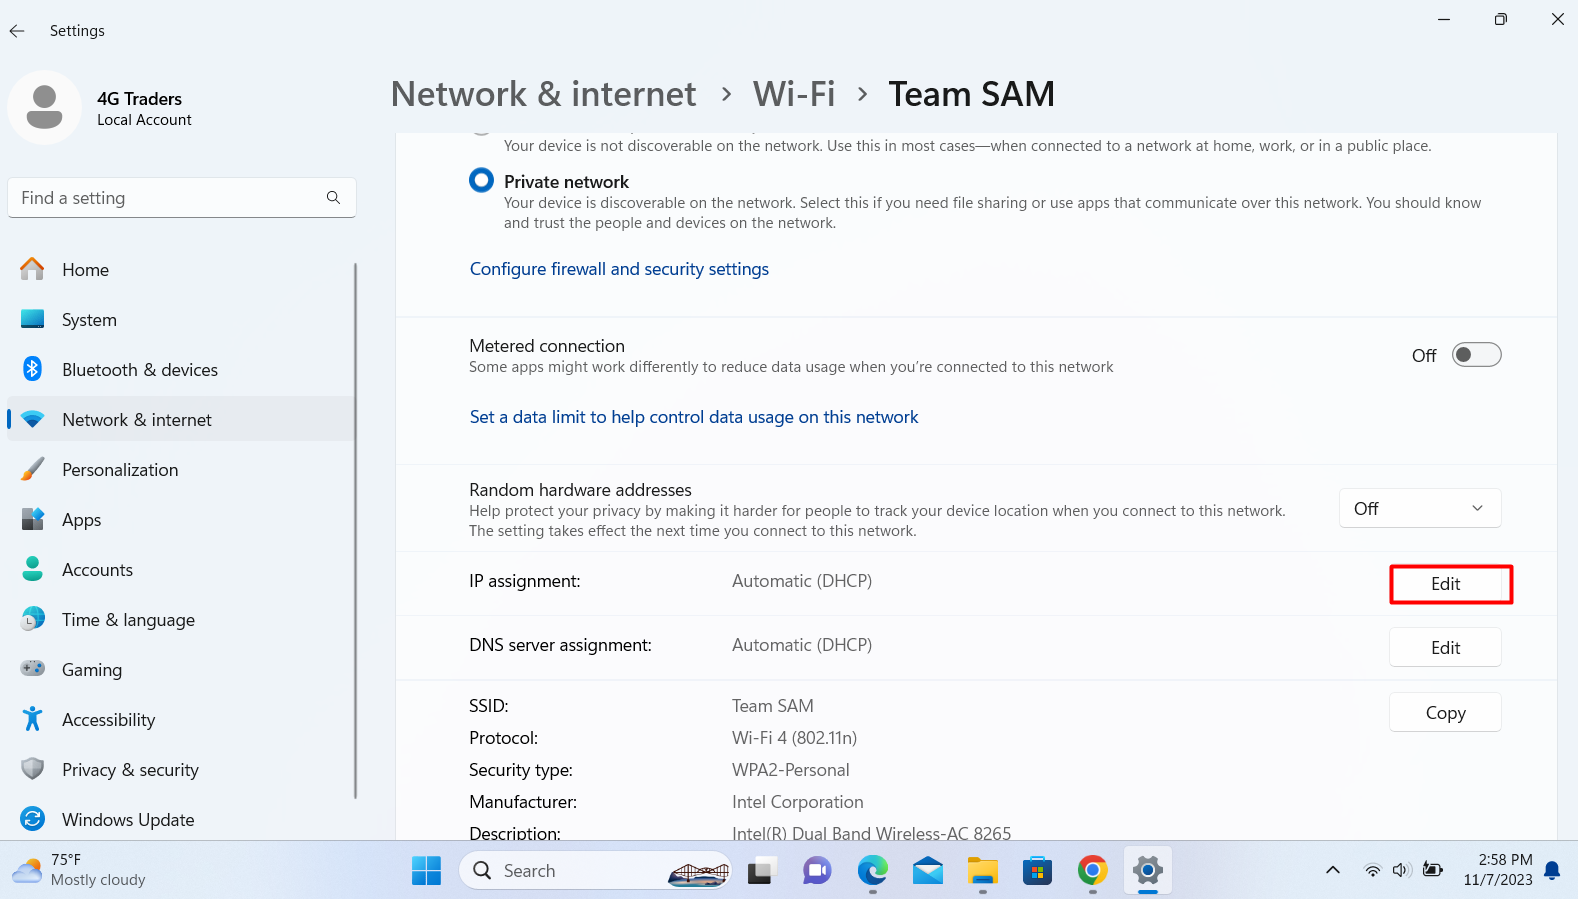
Task: Copy the network properties with Copy button
Action: (1445, 713)
